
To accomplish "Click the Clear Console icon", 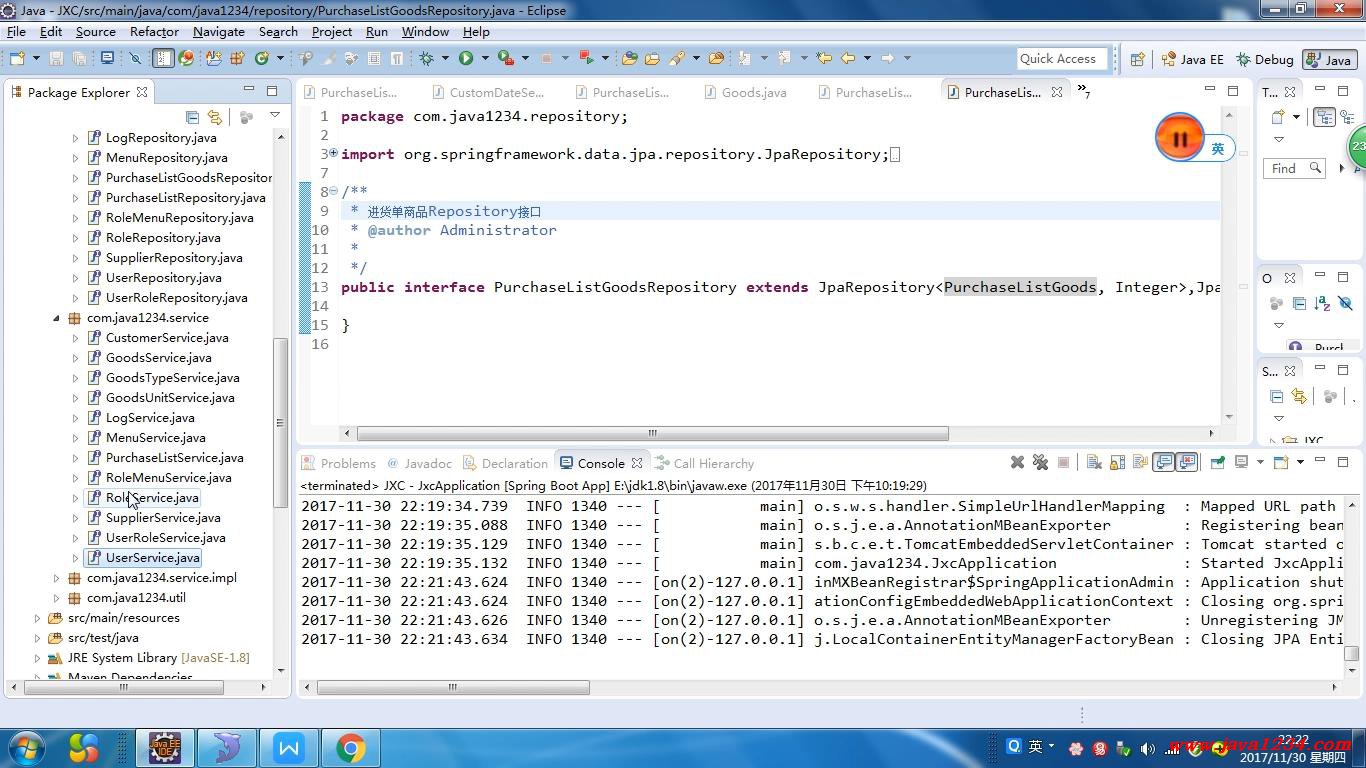I will click(1094, 462).
